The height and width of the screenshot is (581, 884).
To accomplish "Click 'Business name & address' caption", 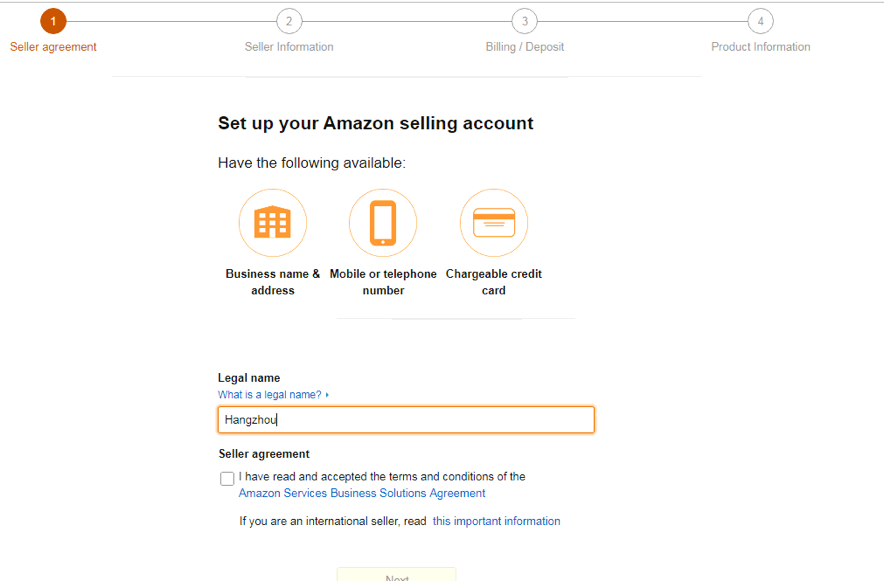I will pyautogui.click(x=273, y=282).
